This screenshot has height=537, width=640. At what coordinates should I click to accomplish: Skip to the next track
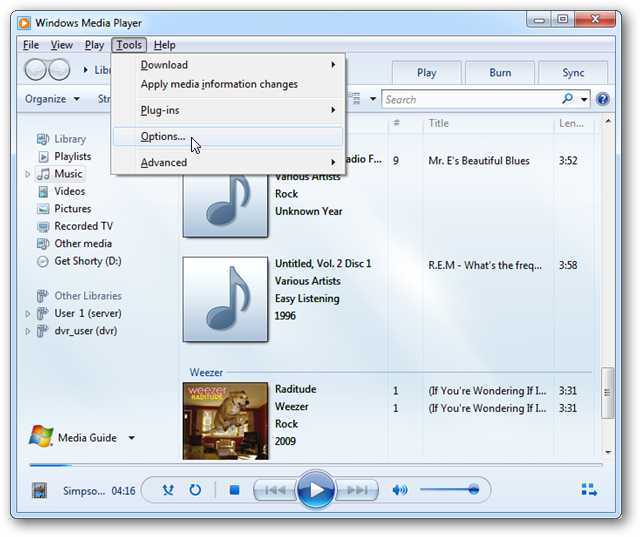click(x=357, y=490)
